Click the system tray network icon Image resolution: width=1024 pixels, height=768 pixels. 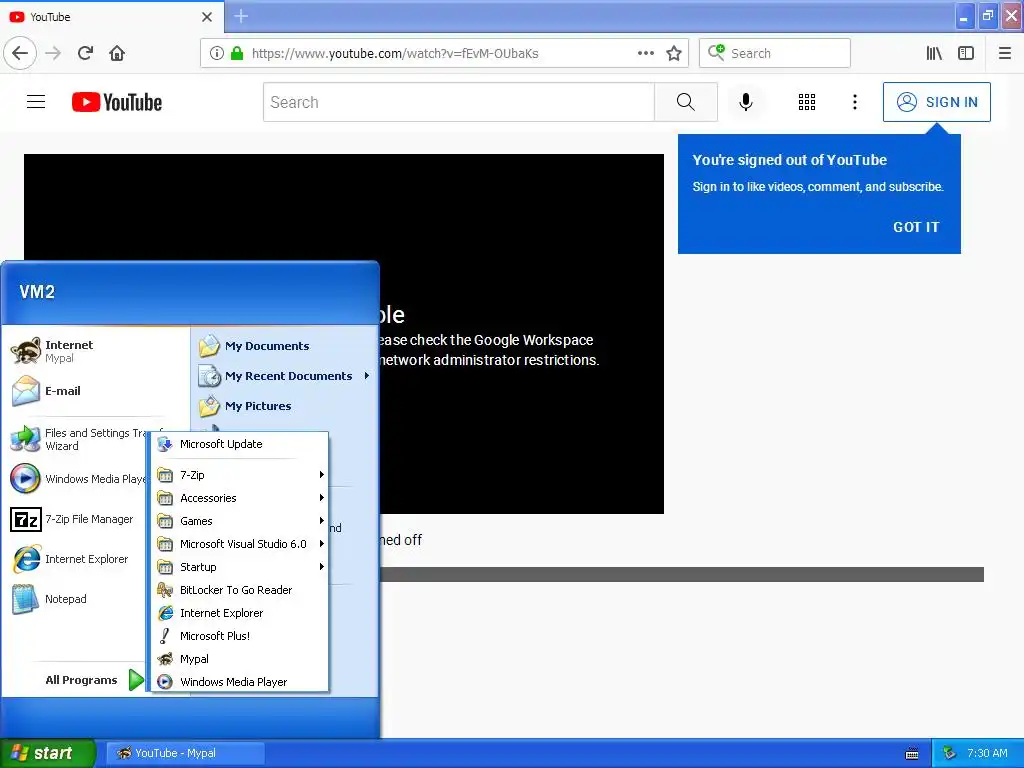click(950, 753)
